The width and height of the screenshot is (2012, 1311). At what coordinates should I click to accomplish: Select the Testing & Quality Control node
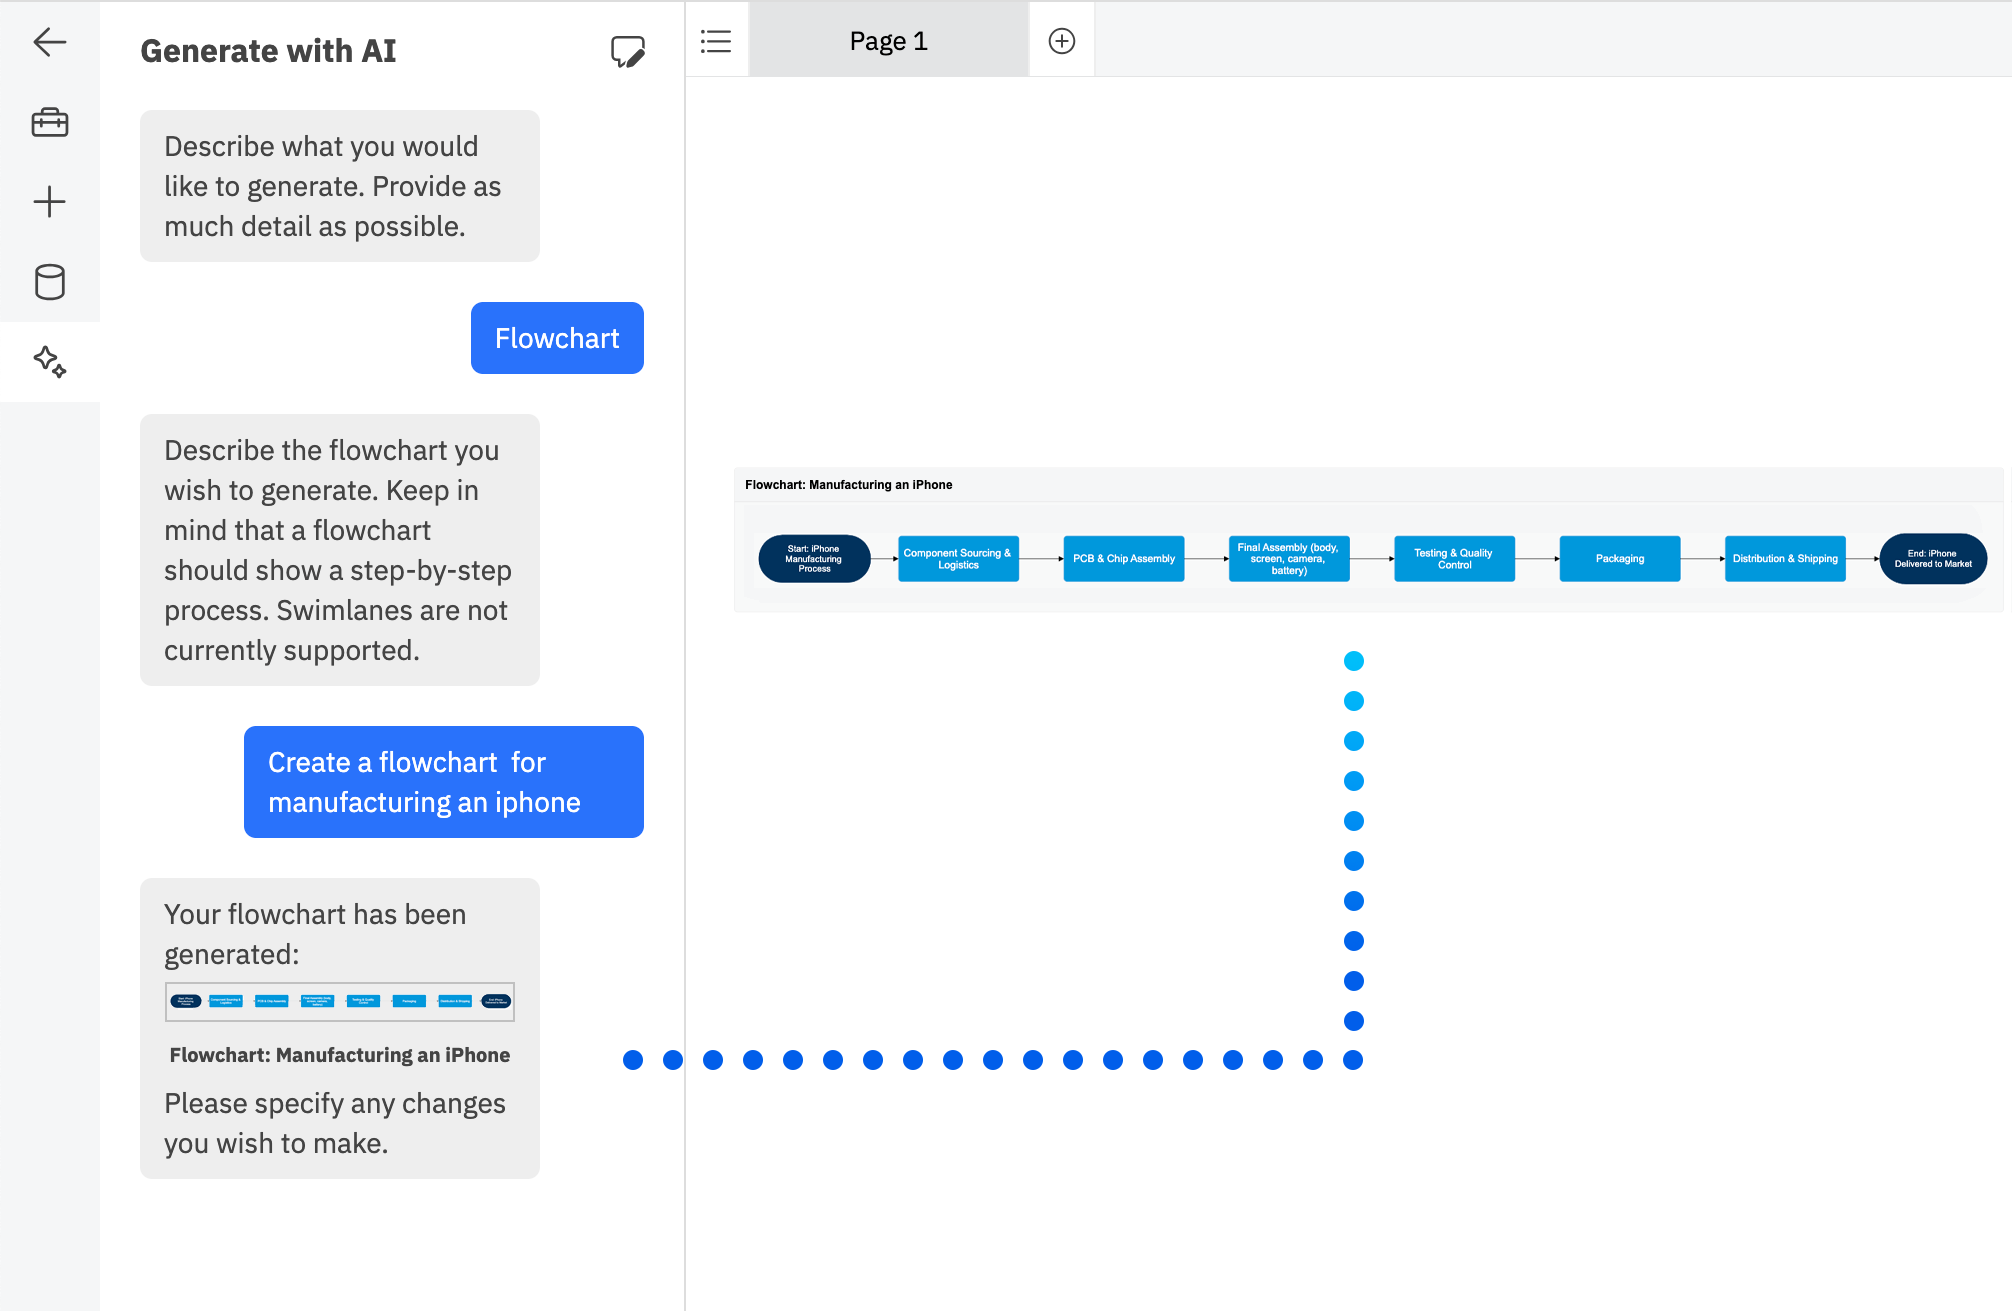point(1453,558)
